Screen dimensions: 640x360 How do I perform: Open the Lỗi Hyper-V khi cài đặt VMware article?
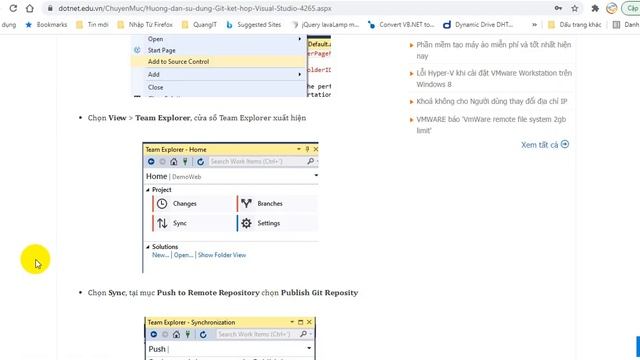point(494,78)
